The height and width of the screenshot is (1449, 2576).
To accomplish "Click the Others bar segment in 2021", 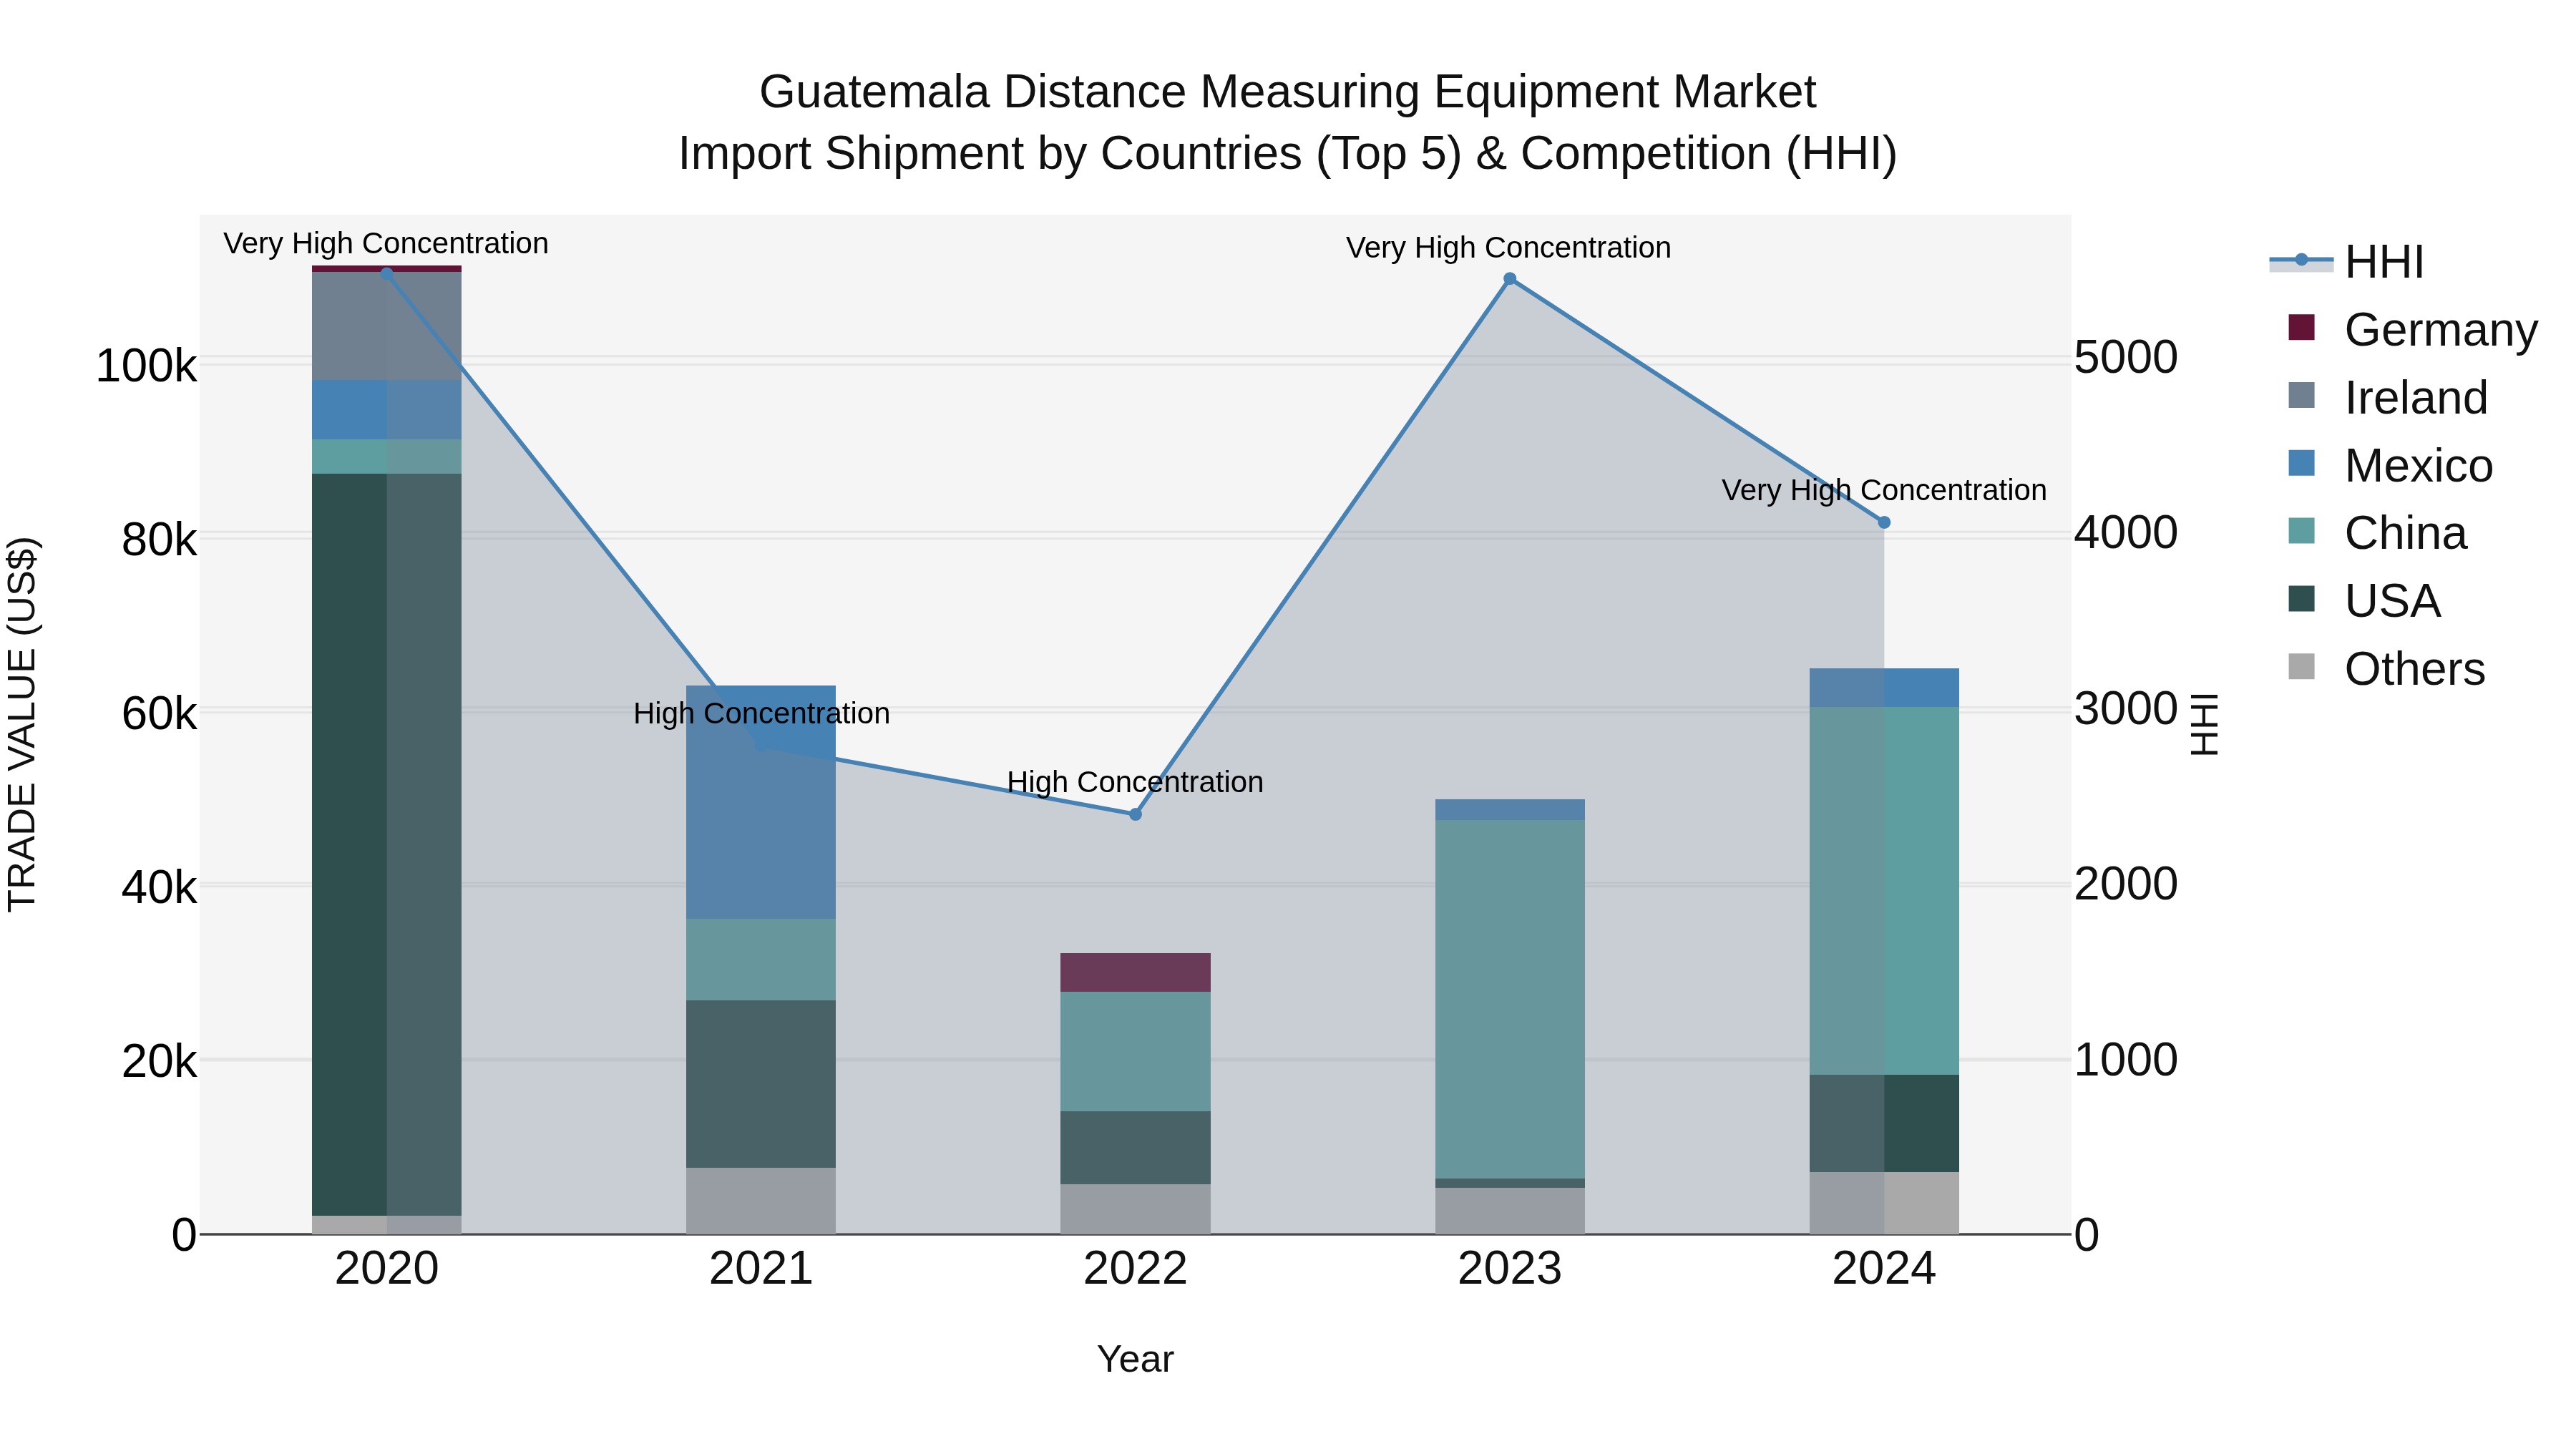I will click(x=761, y=1201).
